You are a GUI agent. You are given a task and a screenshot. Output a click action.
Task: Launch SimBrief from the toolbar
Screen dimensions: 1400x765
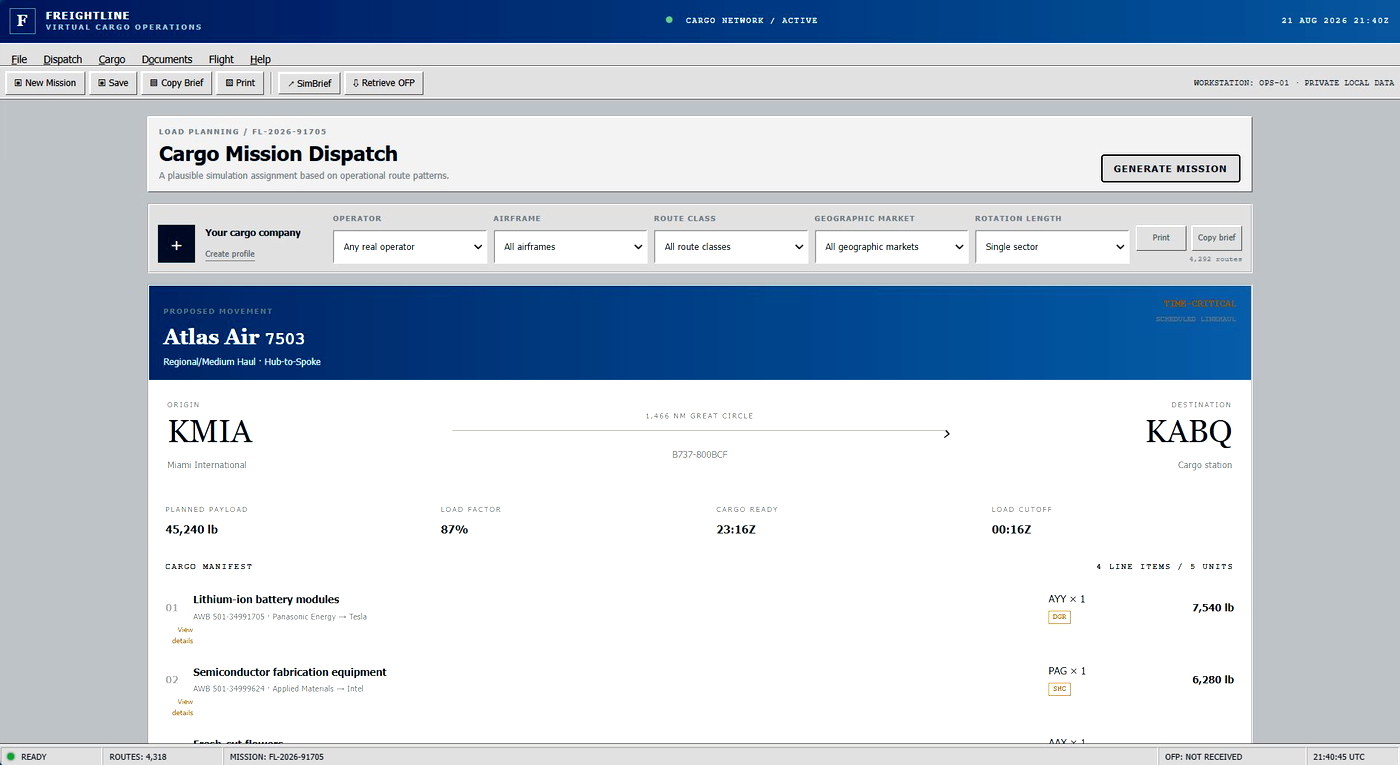(x=309, y=83)
